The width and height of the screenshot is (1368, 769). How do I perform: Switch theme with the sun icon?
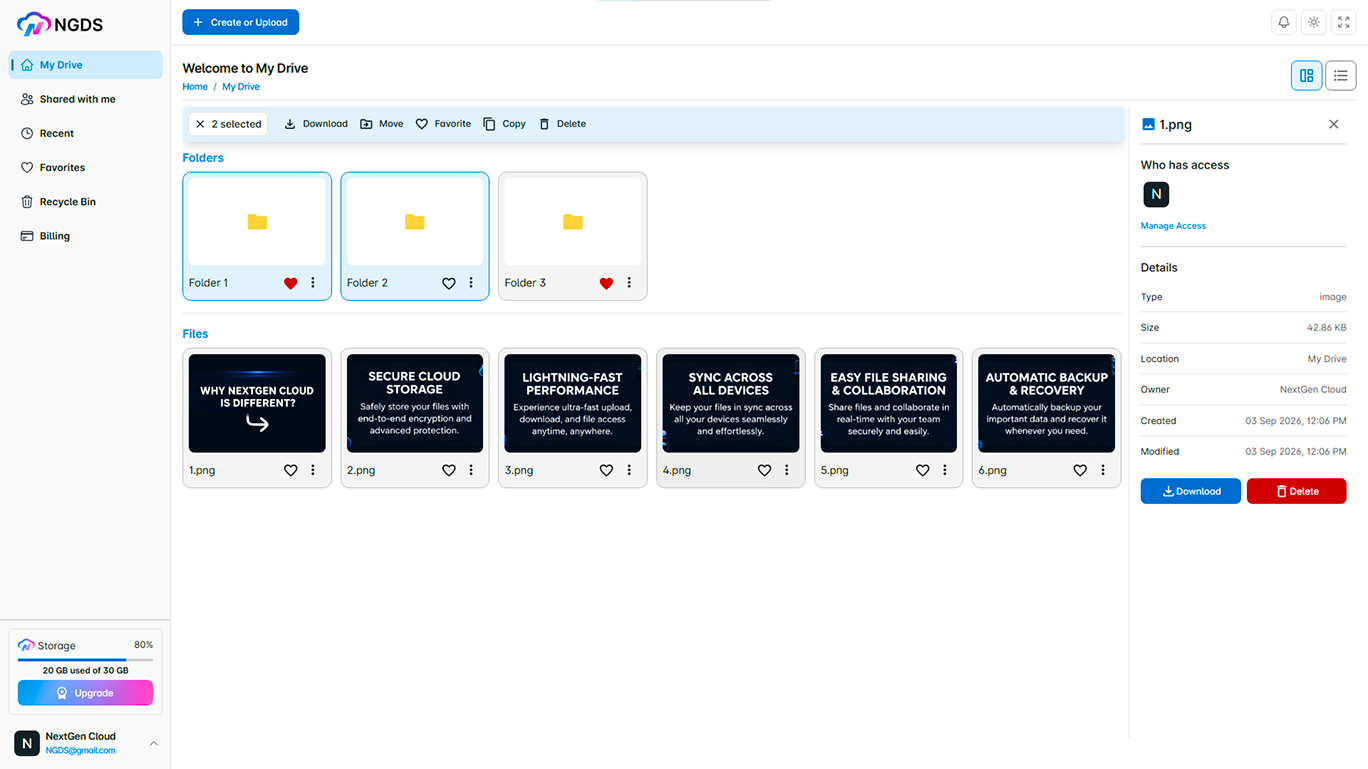pyautogui.click(x=1314, y=22)
